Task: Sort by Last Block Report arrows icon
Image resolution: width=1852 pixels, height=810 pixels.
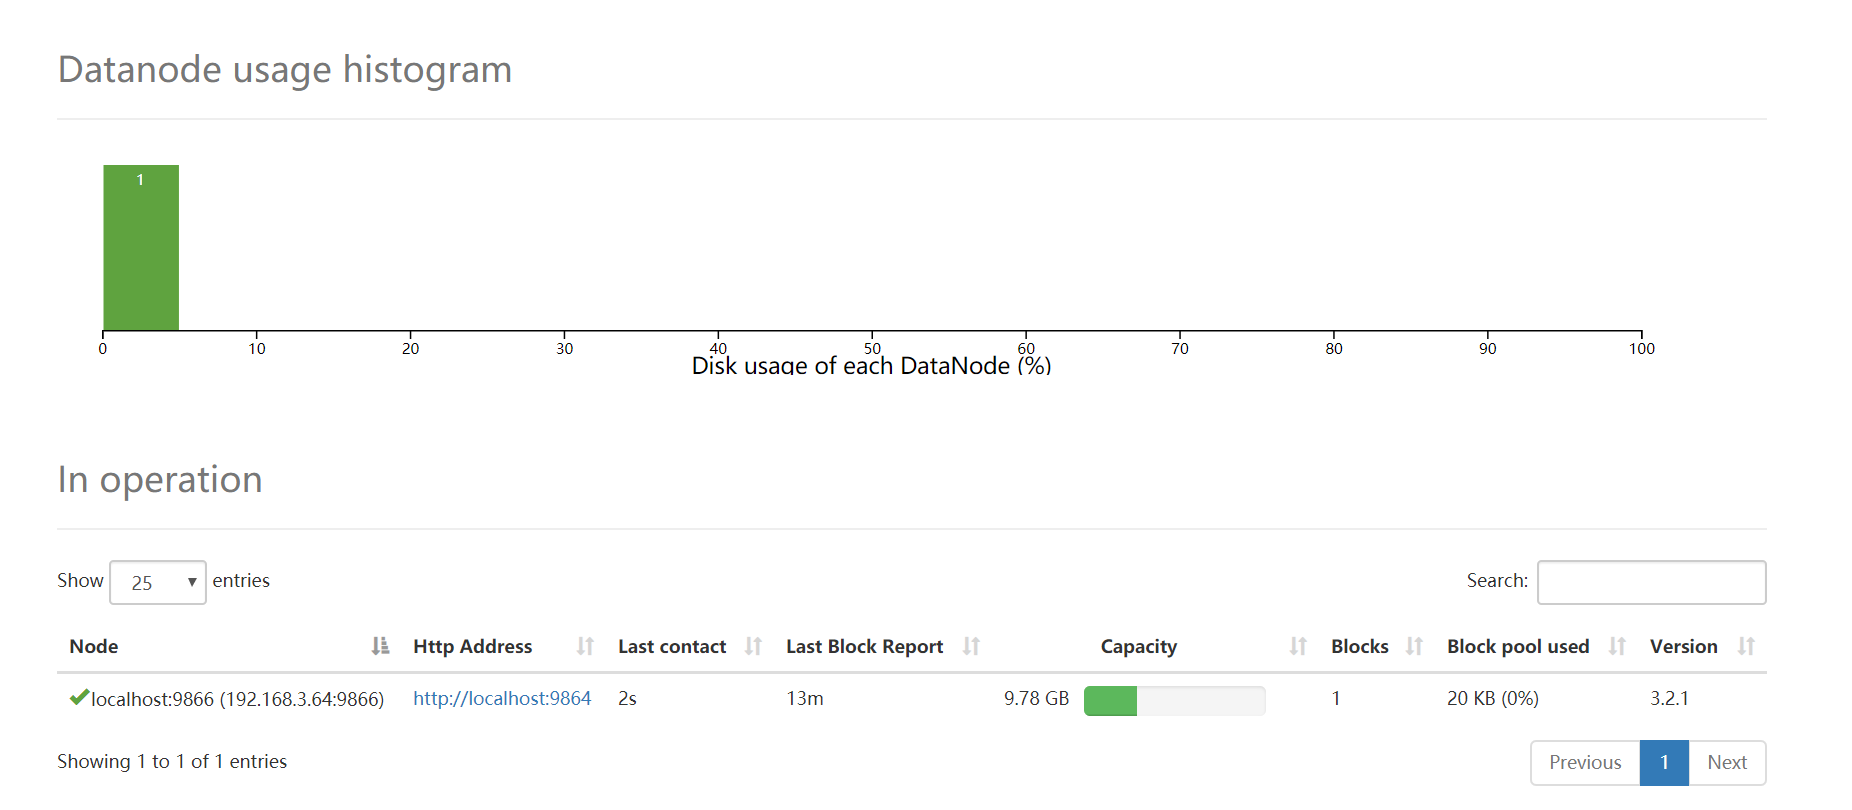Action: (971, 646)
